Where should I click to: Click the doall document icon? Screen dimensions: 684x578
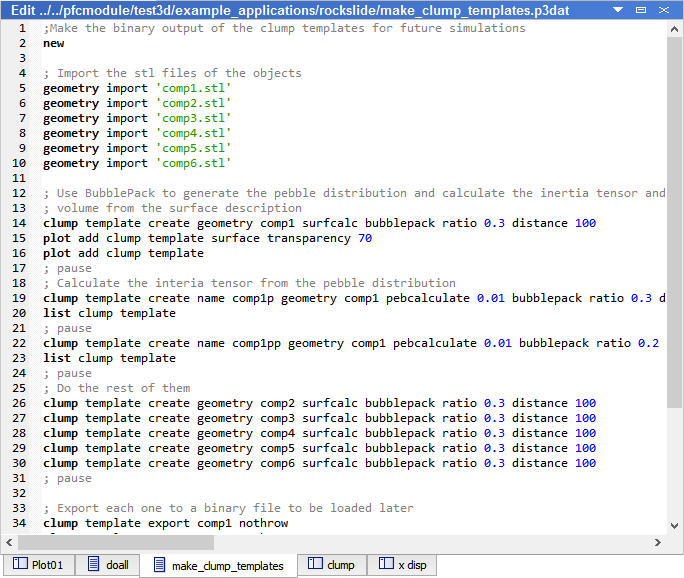point(92,565)
